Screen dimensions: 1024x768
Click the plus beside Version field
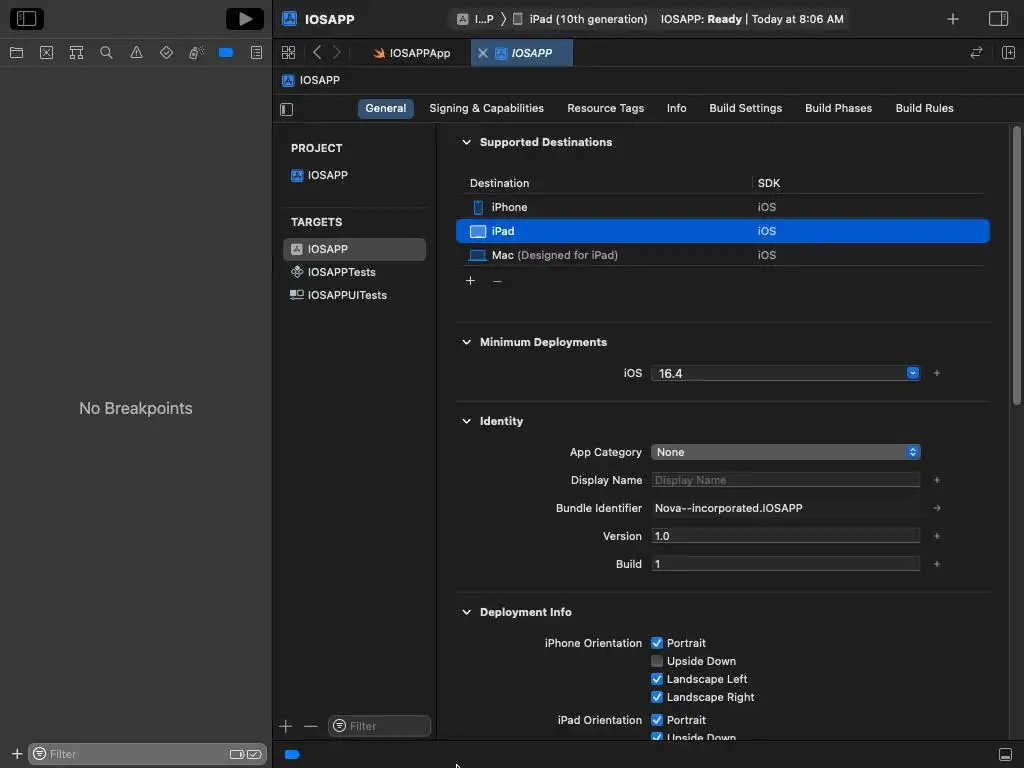click(937, 536)
